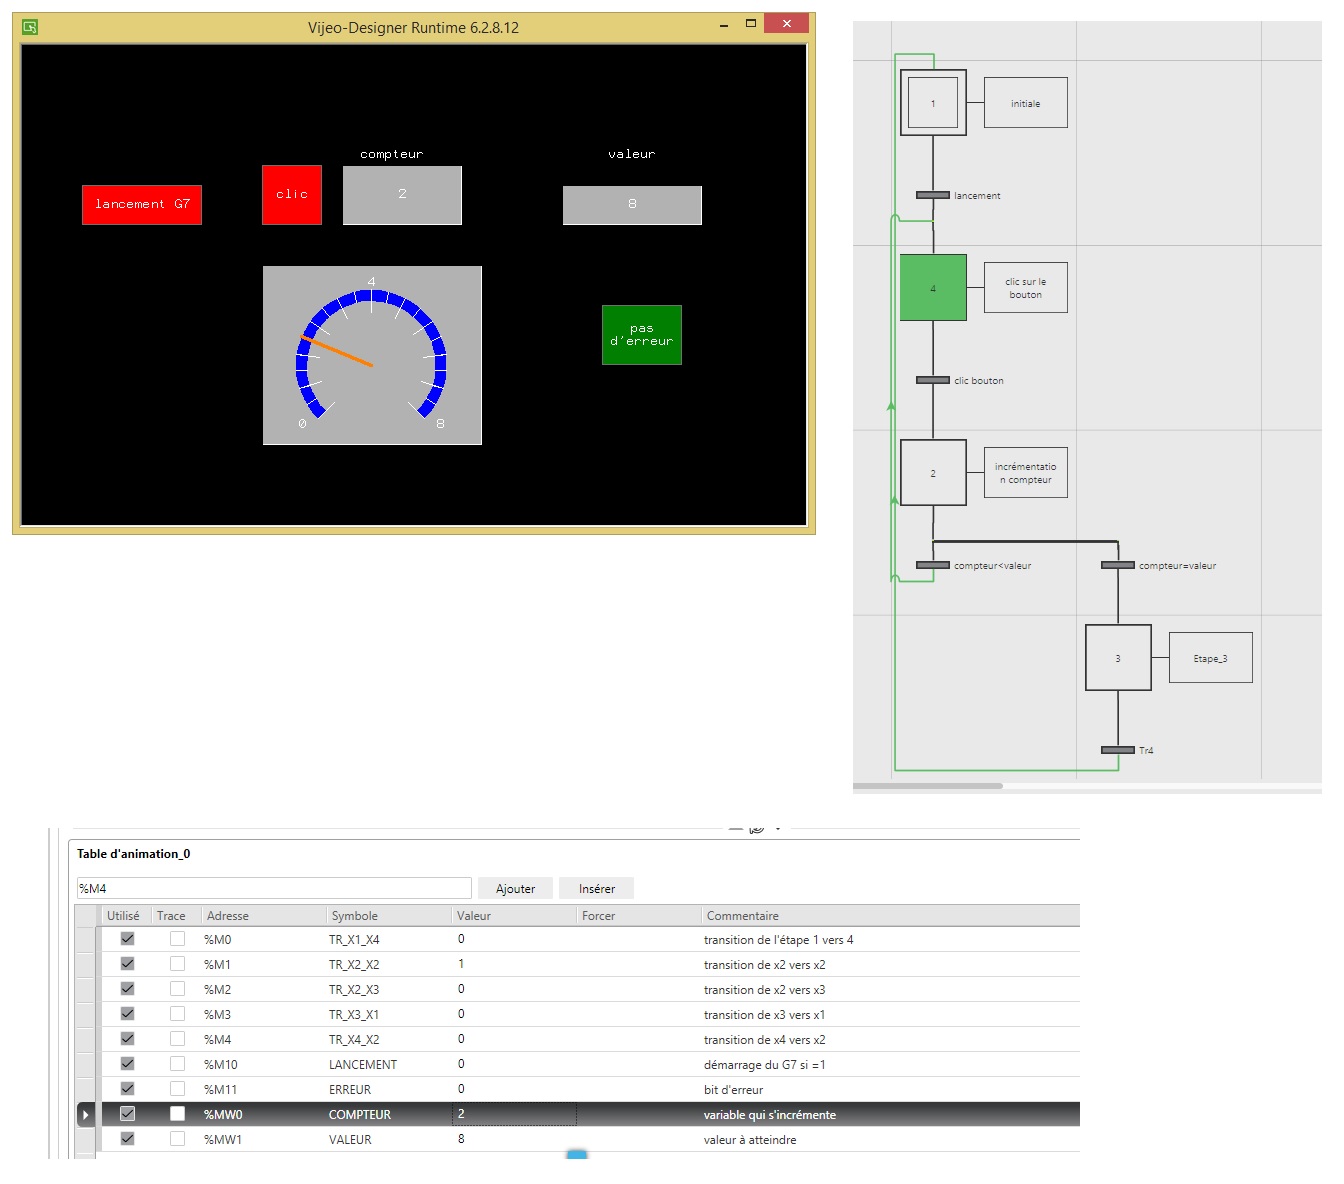Click the 'lancement' transition bar
The width and height of the screenshot is (1344, 1184).
pyautogui.click(x=933, y=195)
